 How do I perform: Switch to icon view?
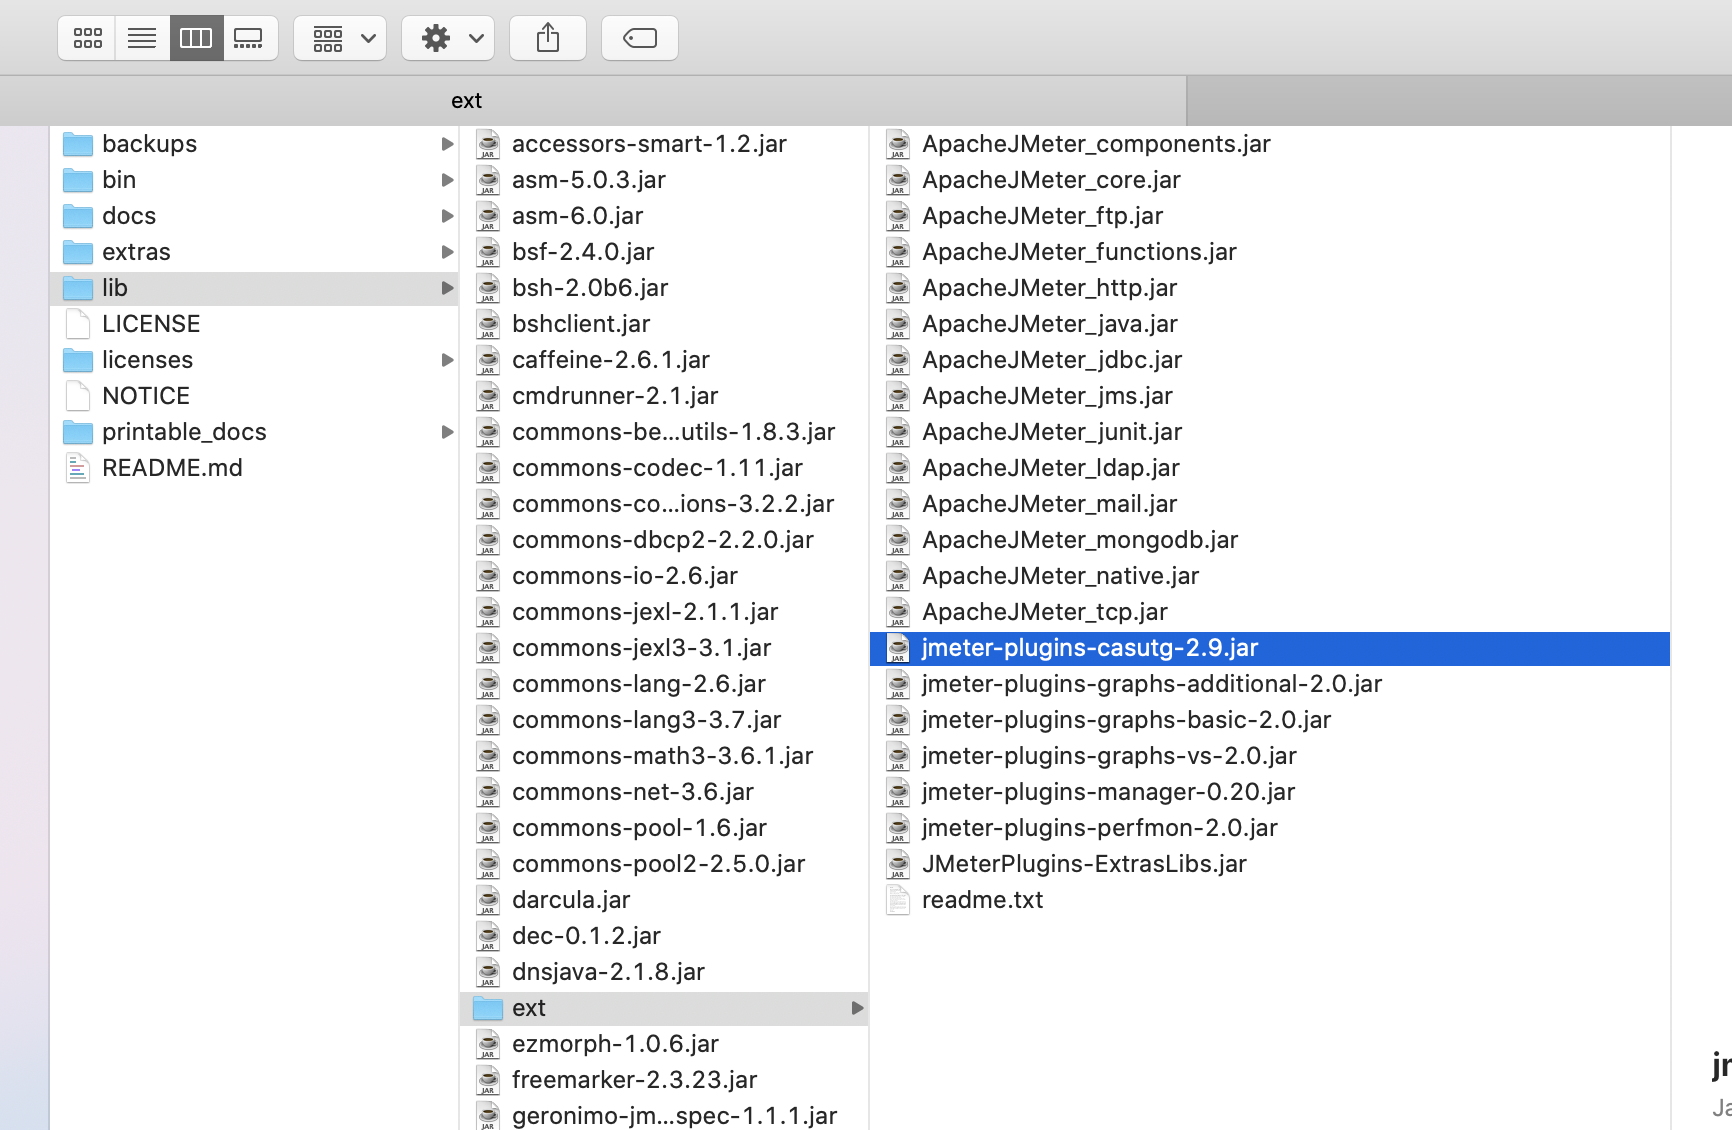tap(87, 38)
